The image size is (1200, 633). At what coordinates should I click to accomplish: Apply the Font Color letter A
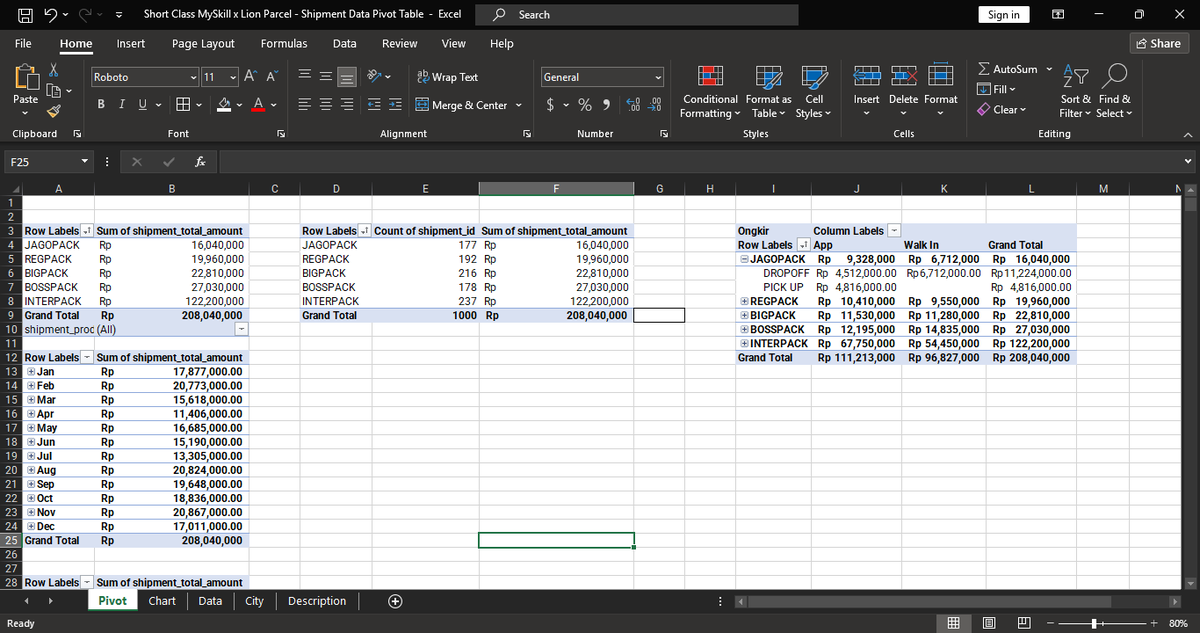pos(256,105)
